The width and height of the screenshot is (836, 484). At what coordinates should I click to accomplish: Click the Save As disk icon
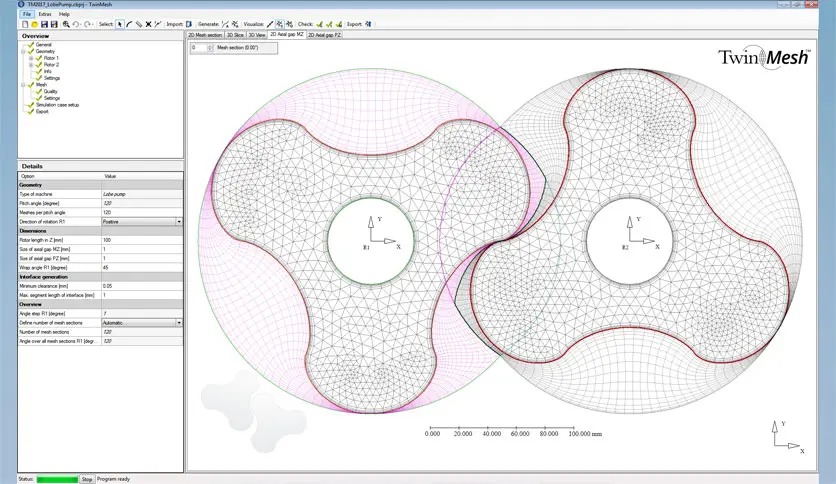tap(54, 25)
